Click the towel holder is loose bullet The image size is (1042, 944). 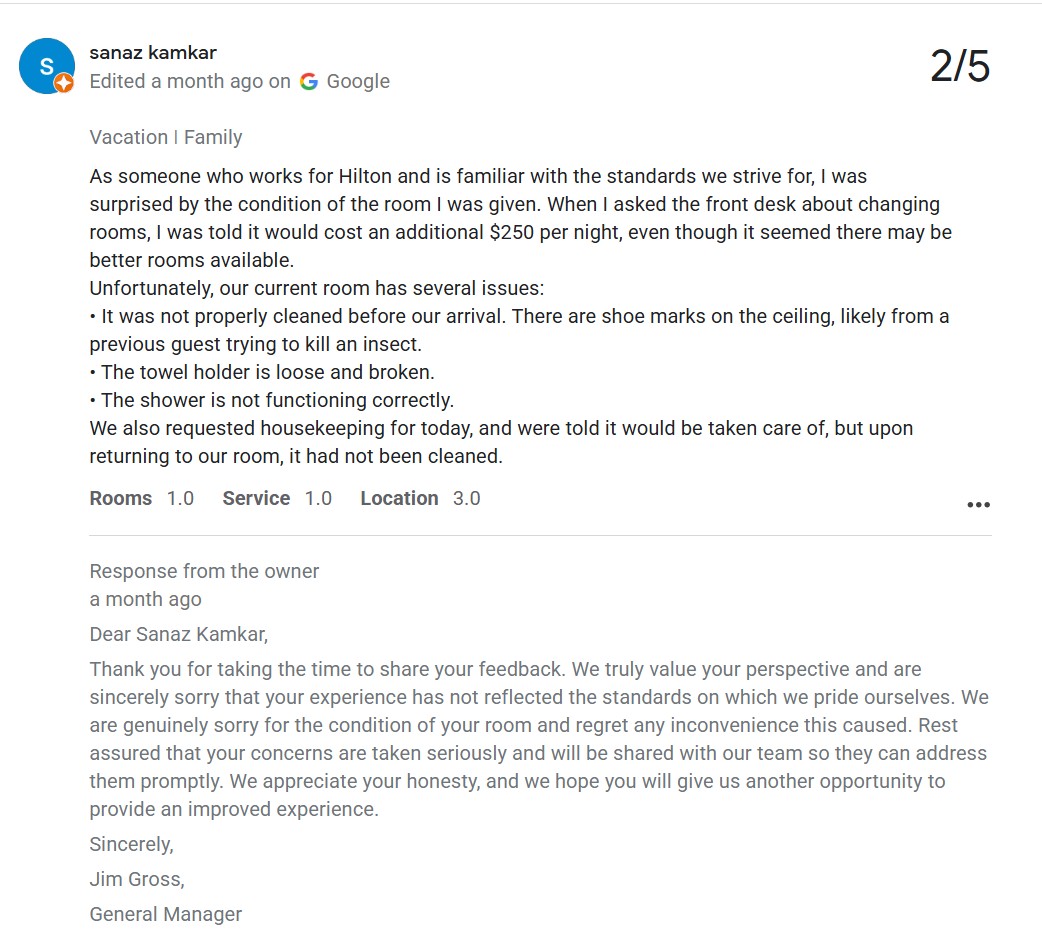click(x=262, y=372)
